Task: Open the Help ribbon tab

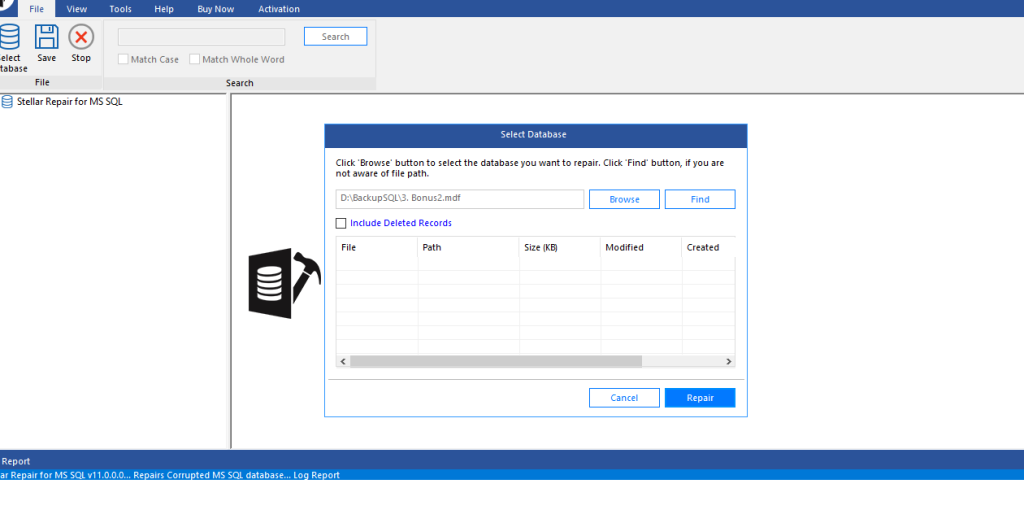Action: (x=164, y=9)
